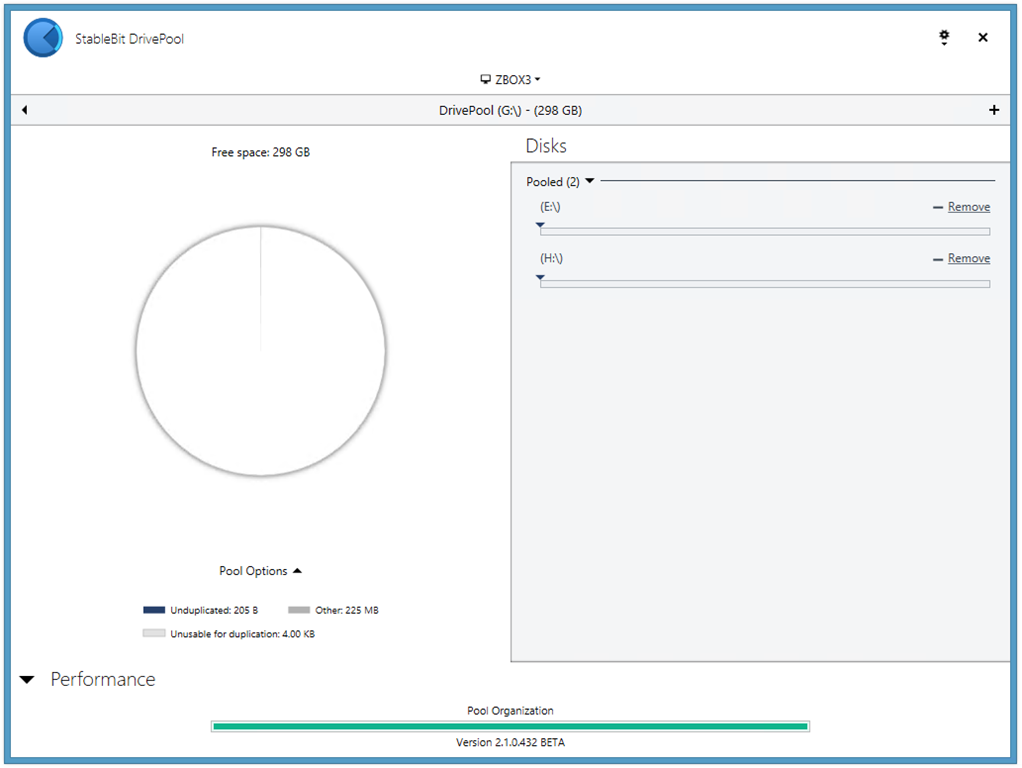Remove the E:\ drive from pool
Screen dimensions: 1022x768
pos(969,207)
